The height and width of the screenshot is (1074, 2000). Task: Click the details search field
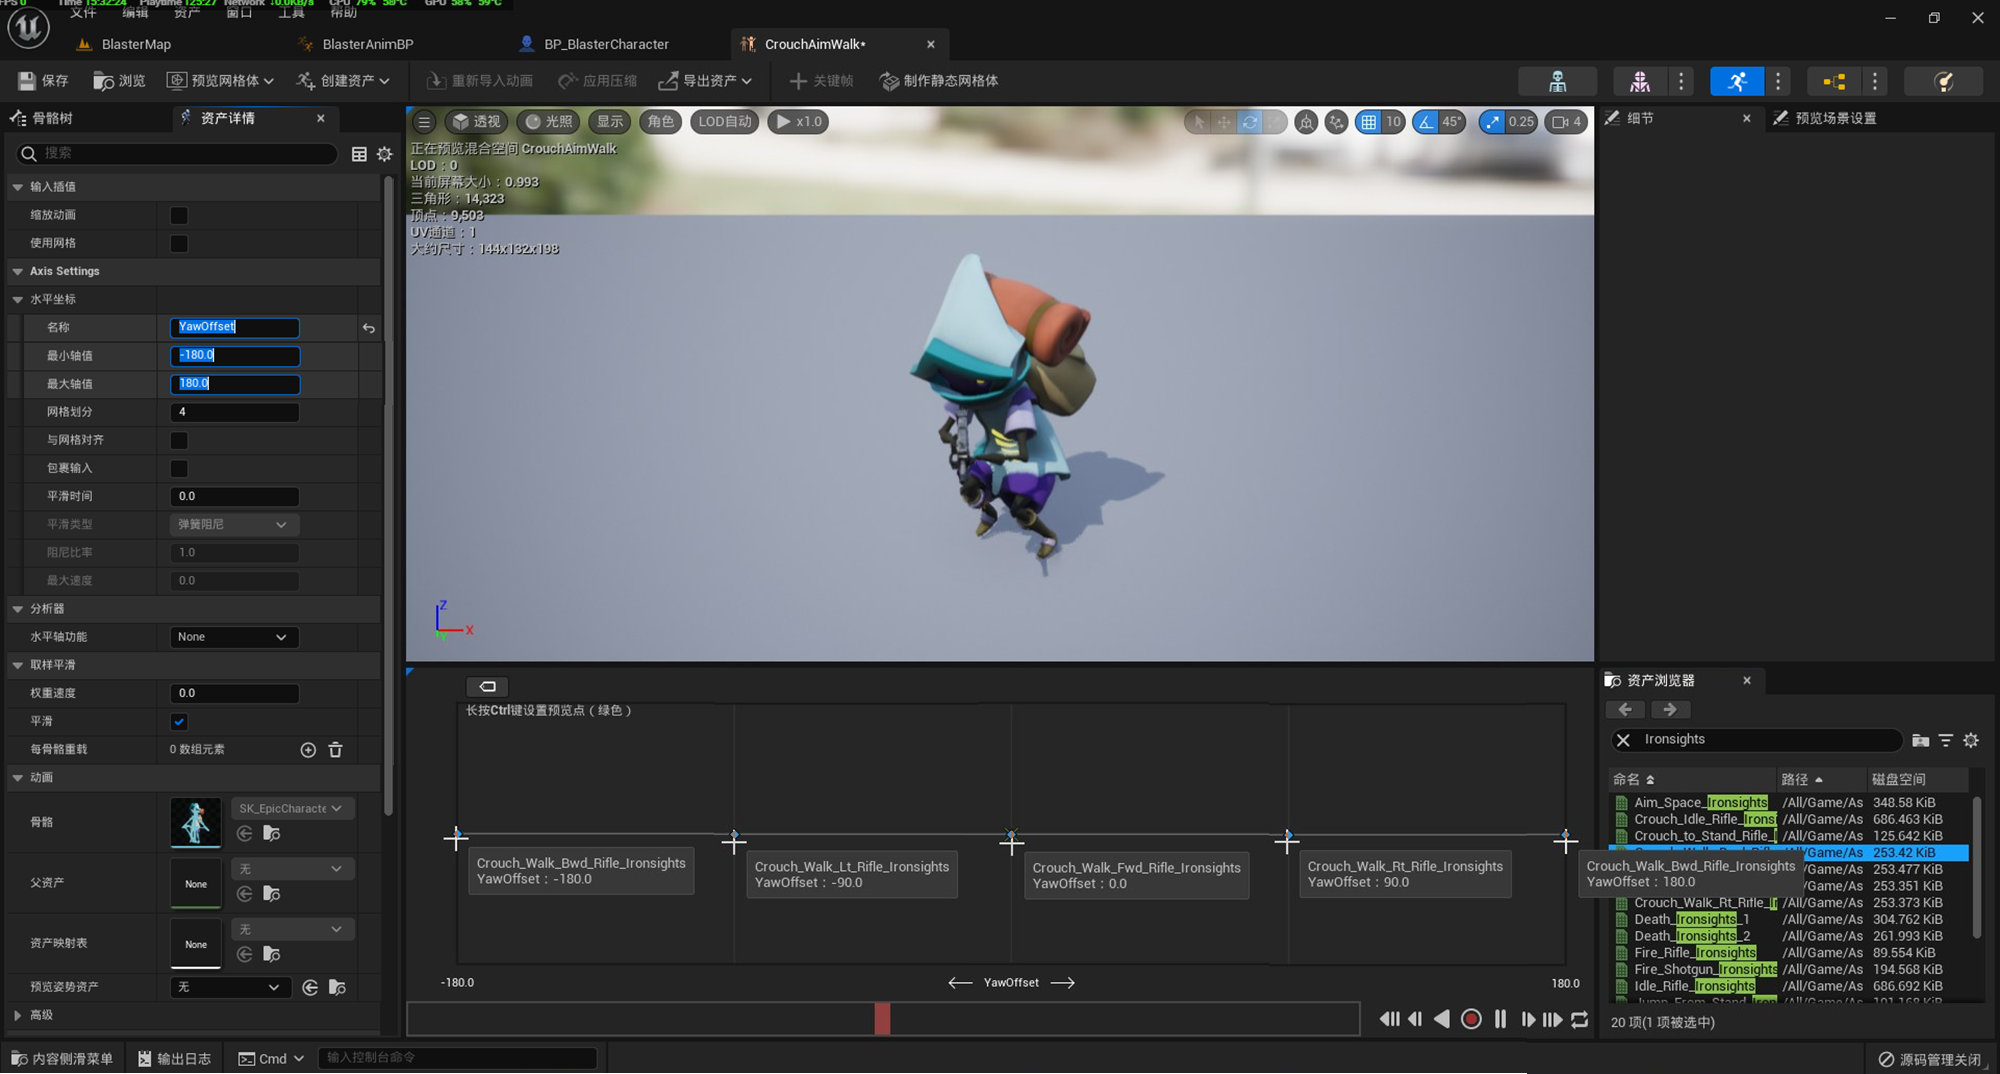coord(178,153)
